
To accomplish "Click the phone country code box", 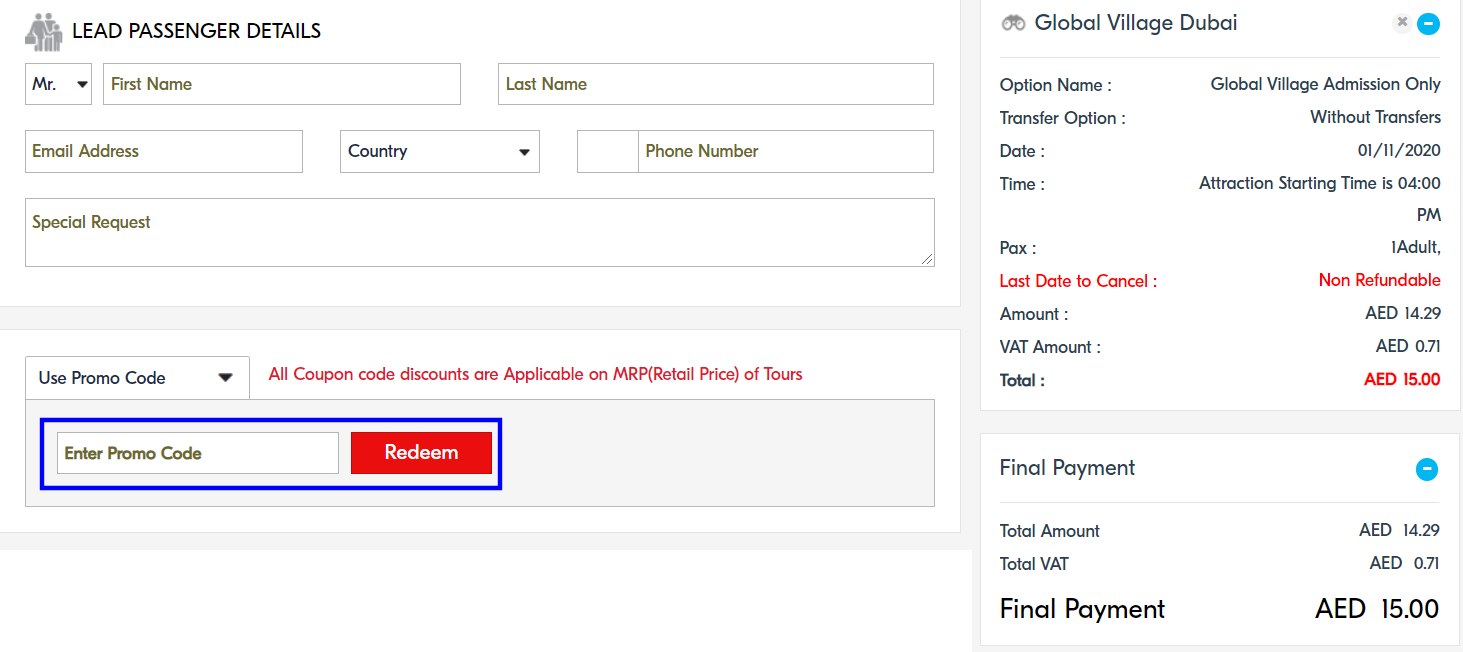I will [607, 152].
